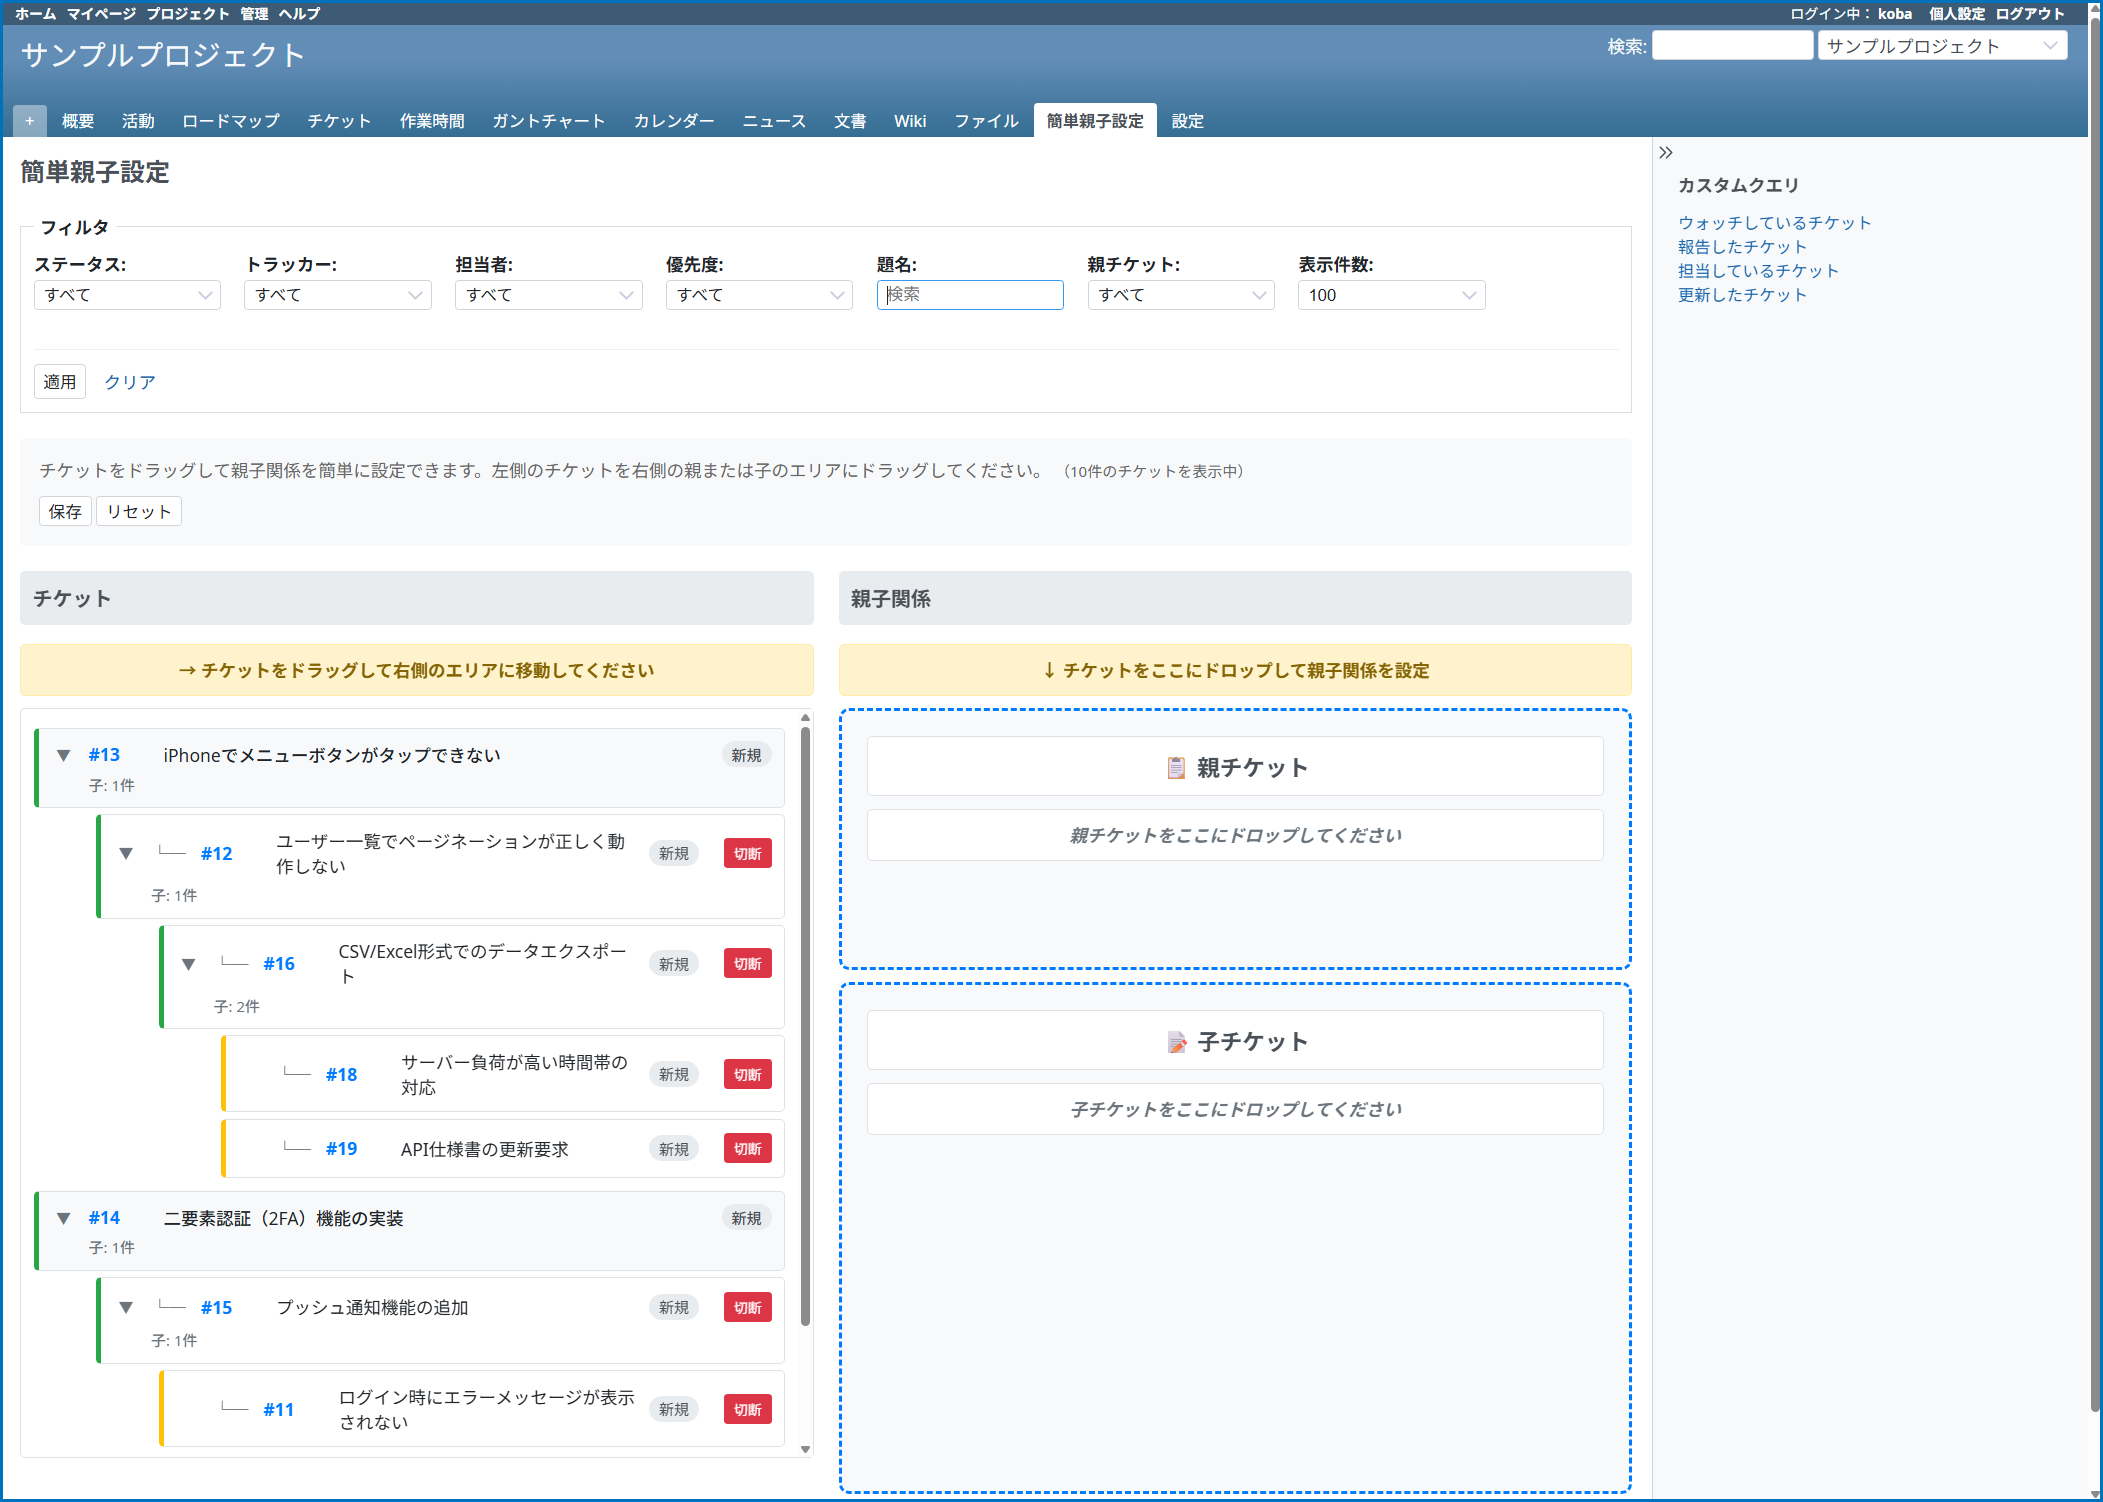Click the child ticket pencil icon
Image resolution: width=2103 pixels, height=1502 pixels.
pyautogui.click(x=1176, y=1042)
